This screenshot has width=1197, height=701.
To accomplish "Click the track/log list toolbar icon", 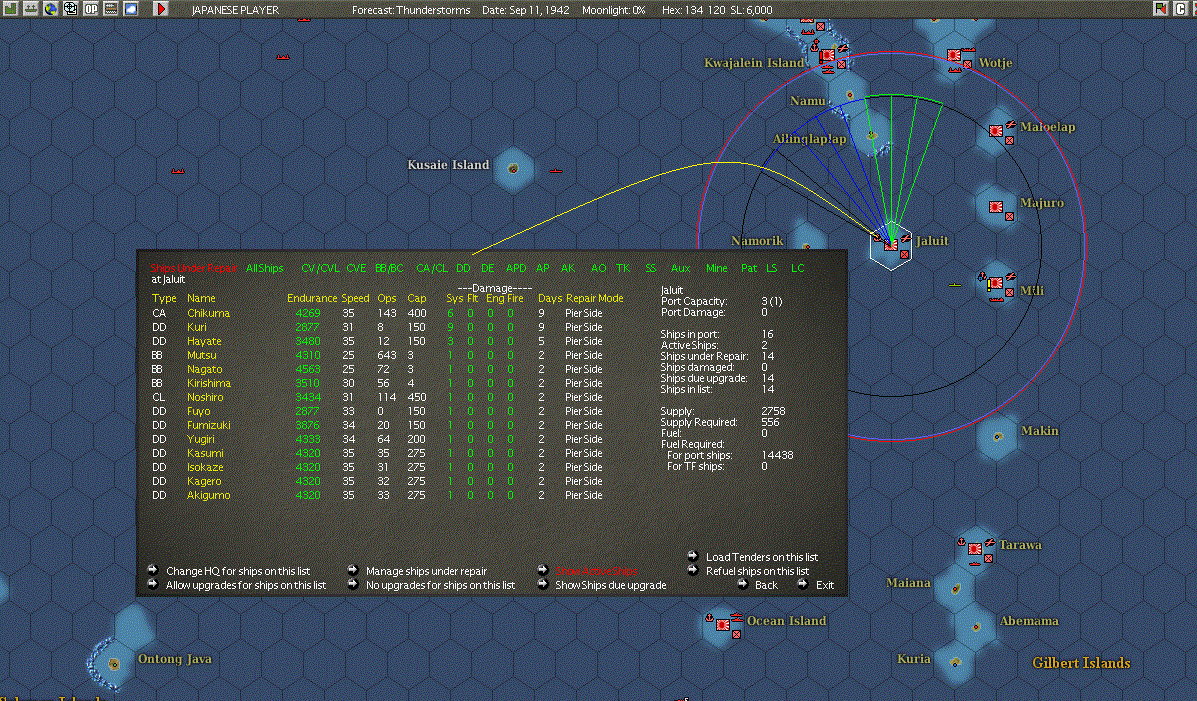I will point(111,8).
